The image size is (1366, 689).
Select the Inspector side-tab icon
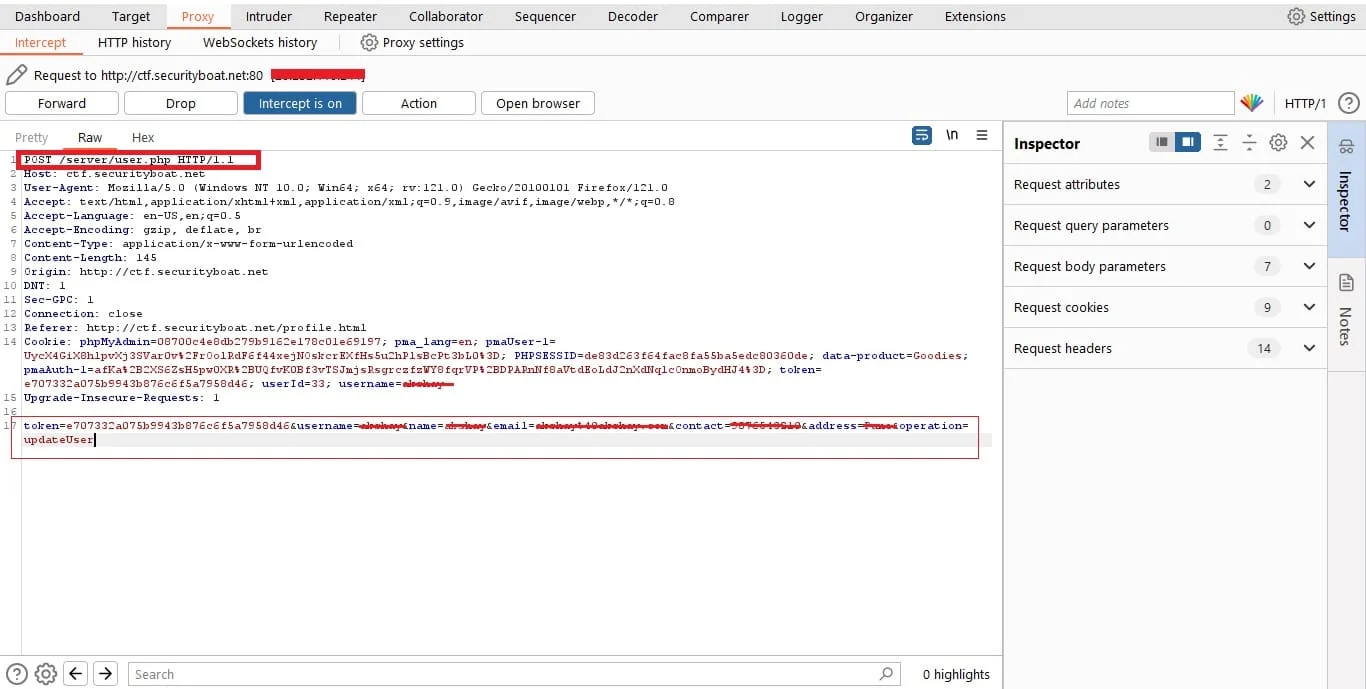point(1346,147)
